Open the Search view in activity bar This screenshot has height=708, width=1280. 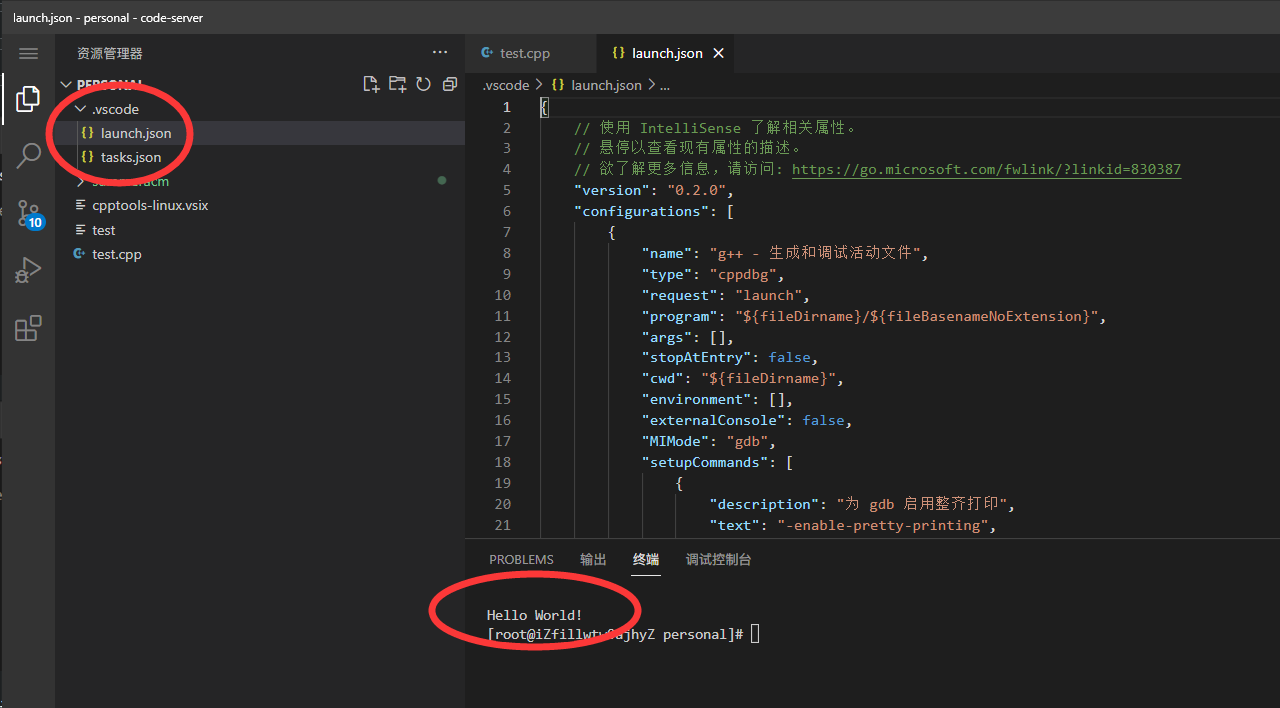pyautogui.click(x=28, y=155)
